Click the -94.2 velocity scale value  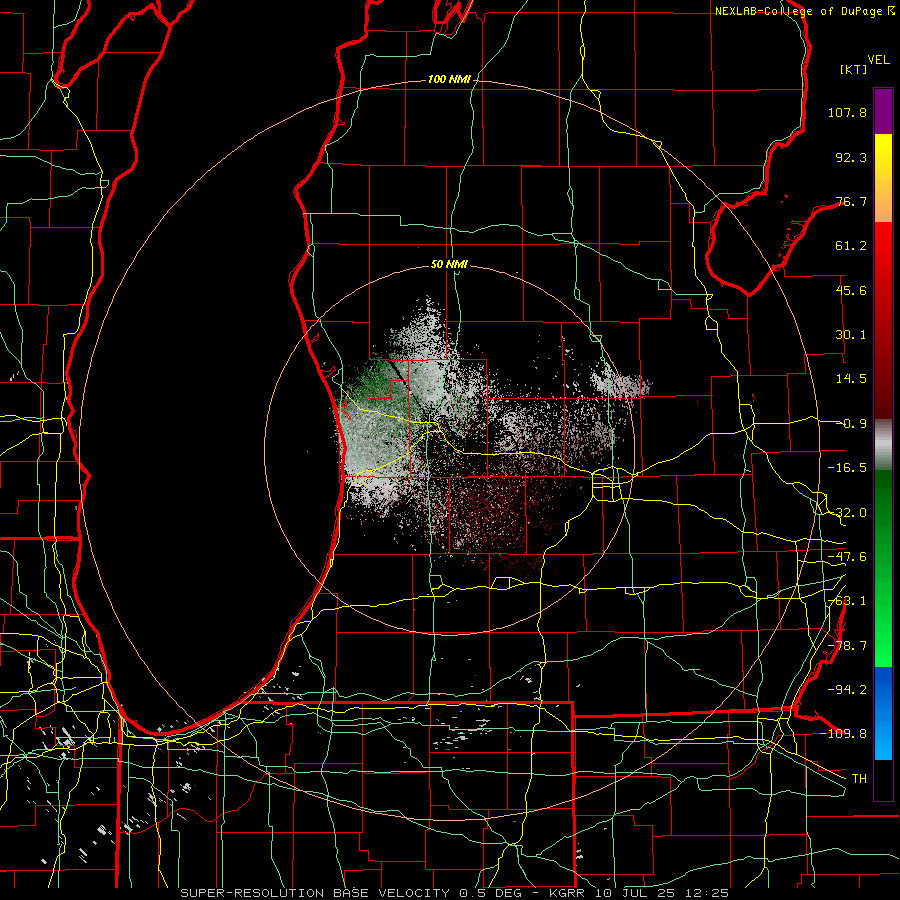[847, 689]
